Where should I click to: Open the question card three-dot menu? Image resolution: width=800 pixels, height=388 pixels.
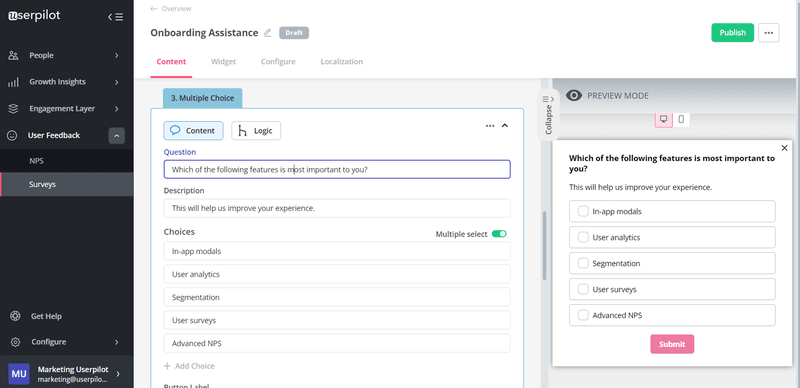pos(490,126)
